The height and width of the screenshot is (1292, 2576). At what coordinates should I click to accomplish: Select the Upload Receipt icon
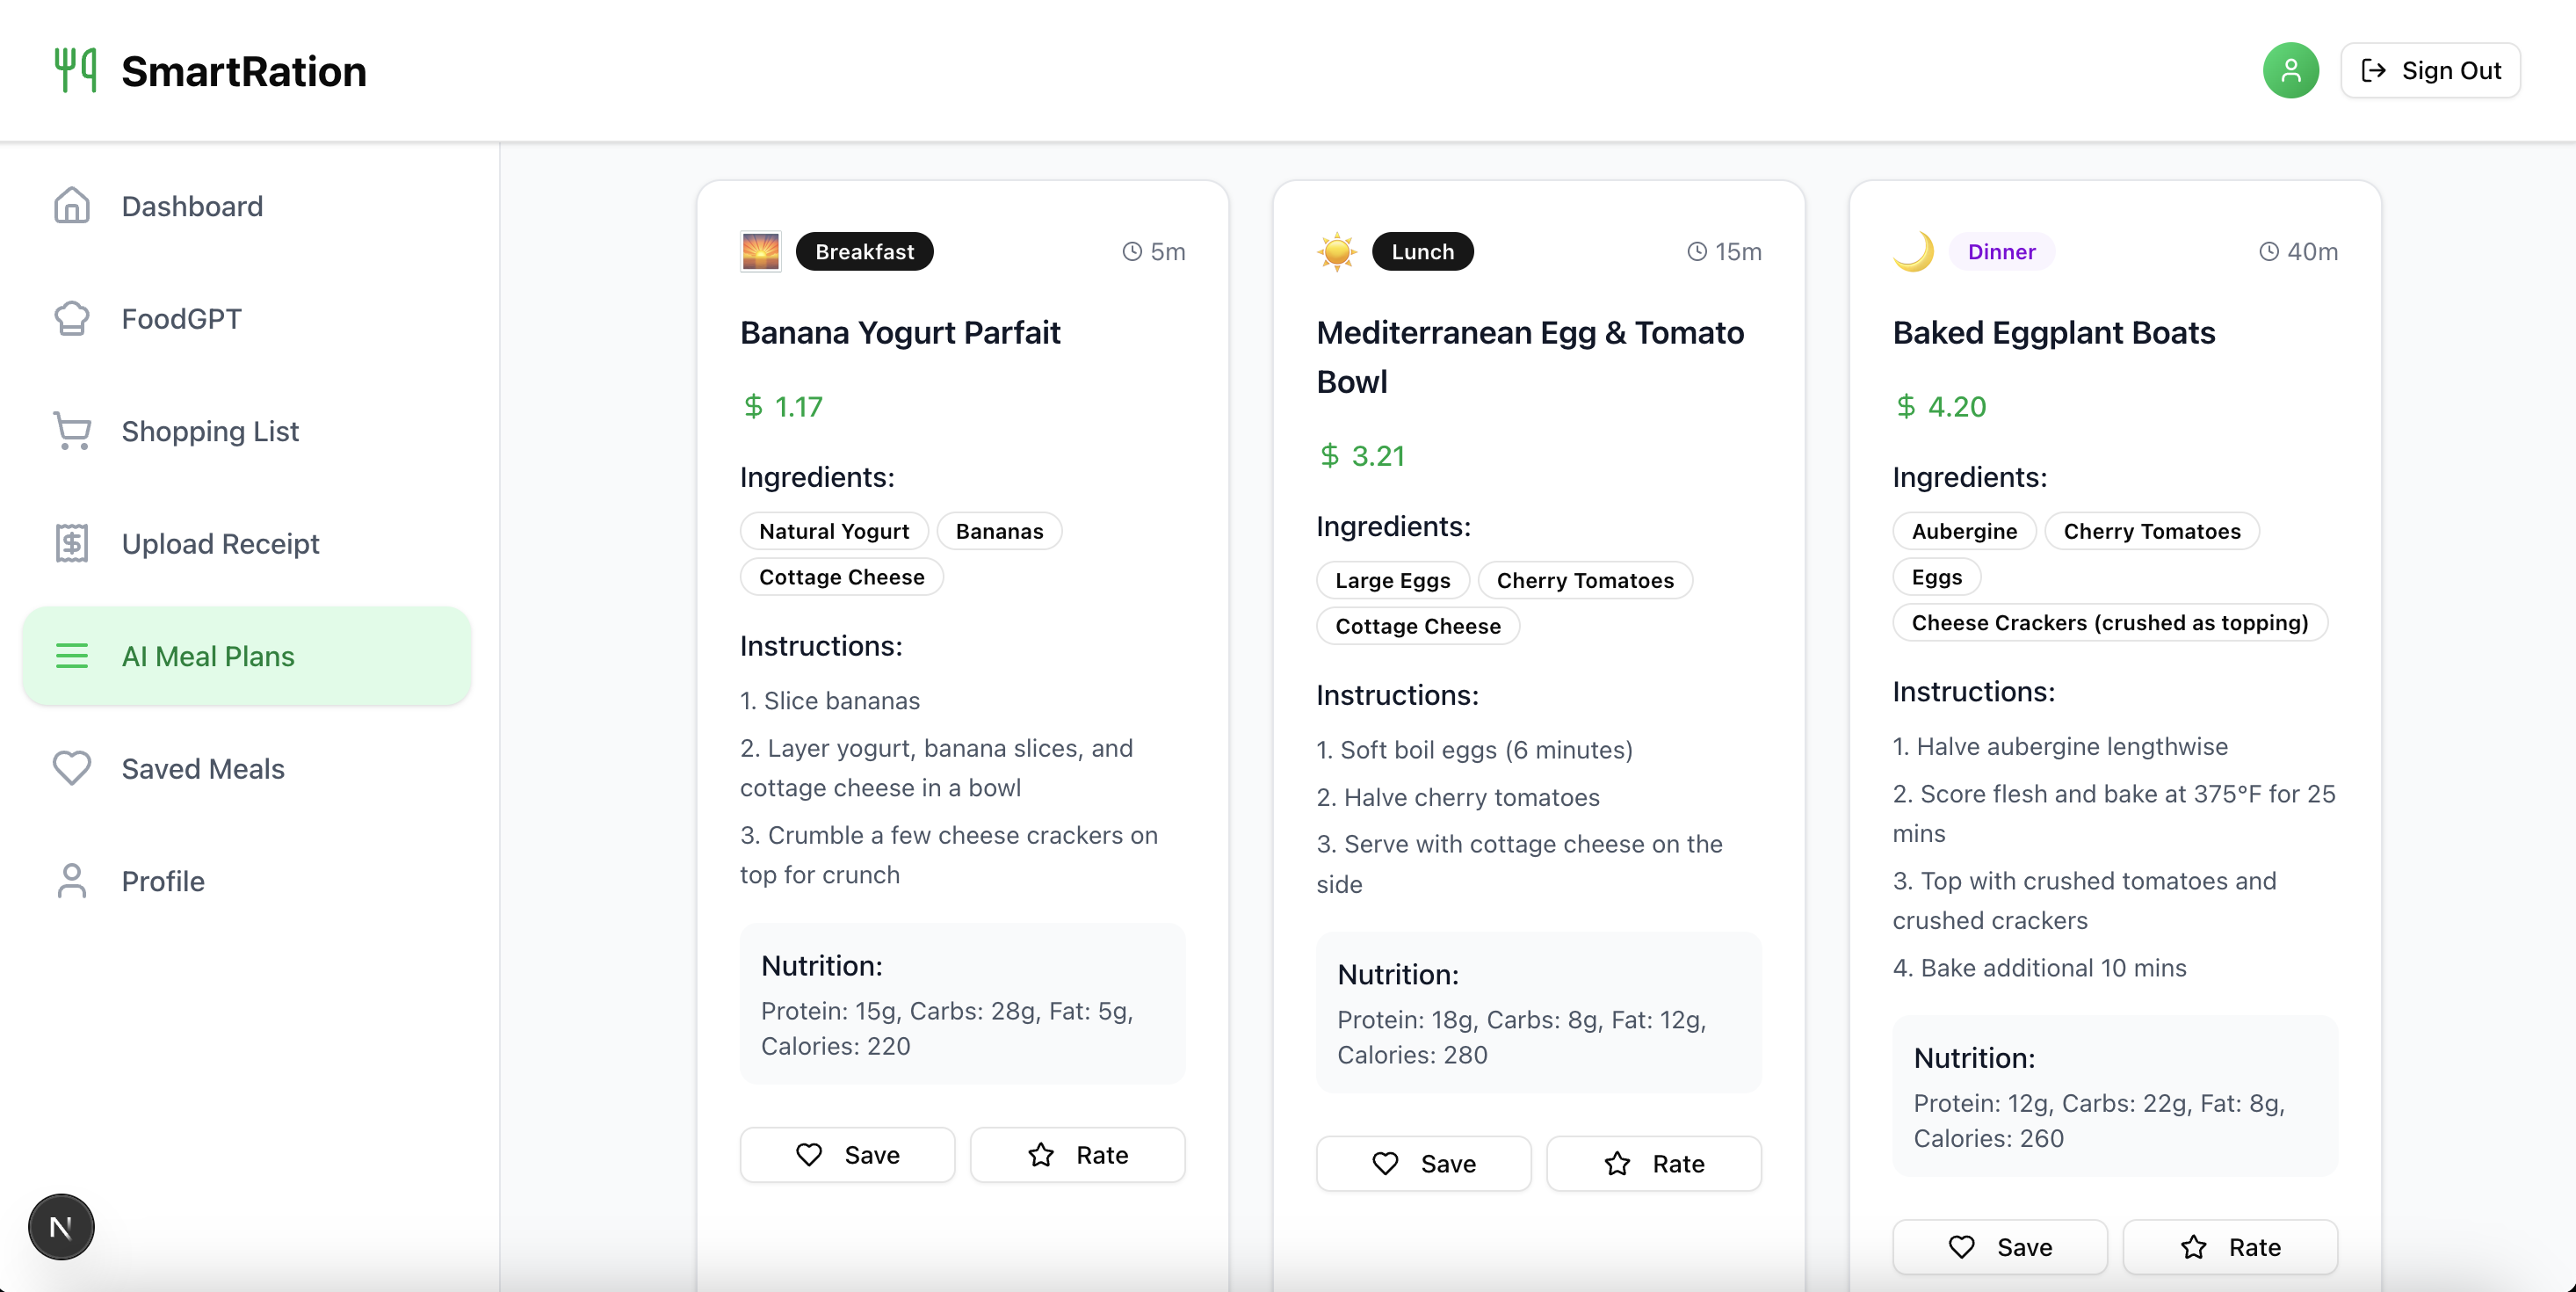tap(72, 544)
